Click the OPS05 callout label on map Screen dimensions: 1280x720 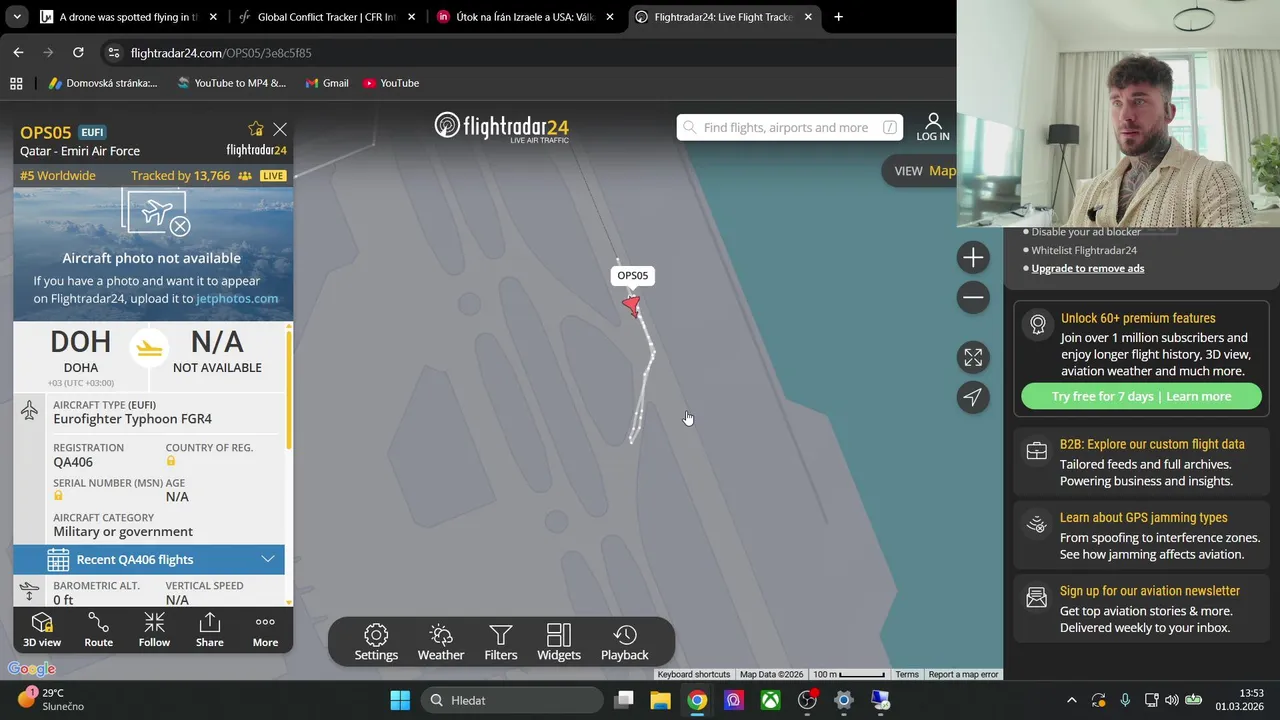[632, 276]
